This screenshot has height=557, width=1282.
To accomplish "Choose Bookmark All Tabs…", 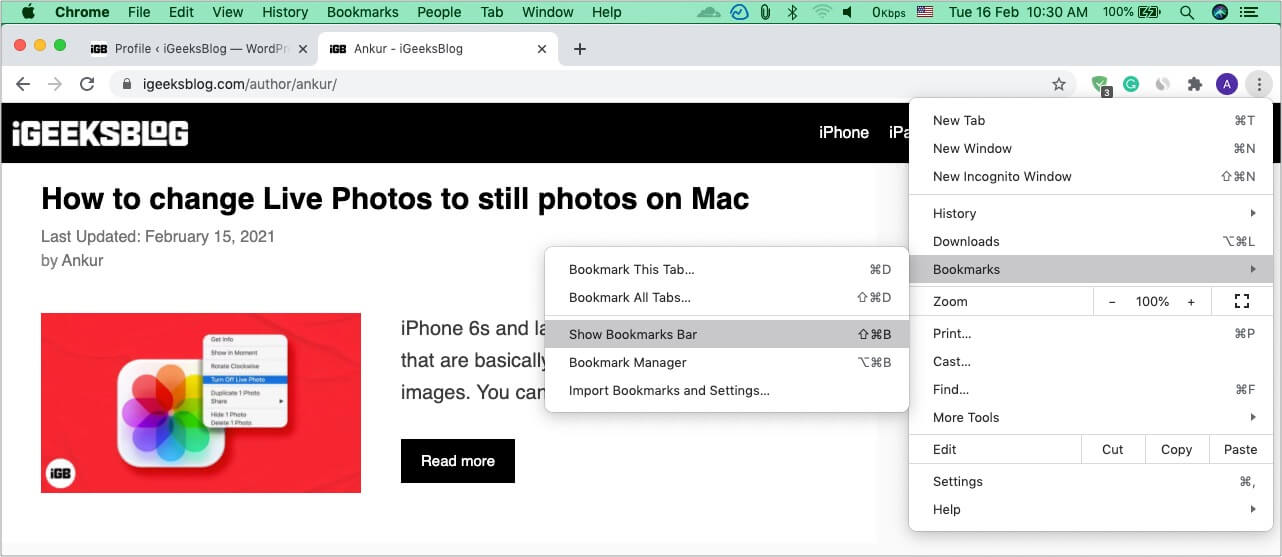I will tap(727, 297).
